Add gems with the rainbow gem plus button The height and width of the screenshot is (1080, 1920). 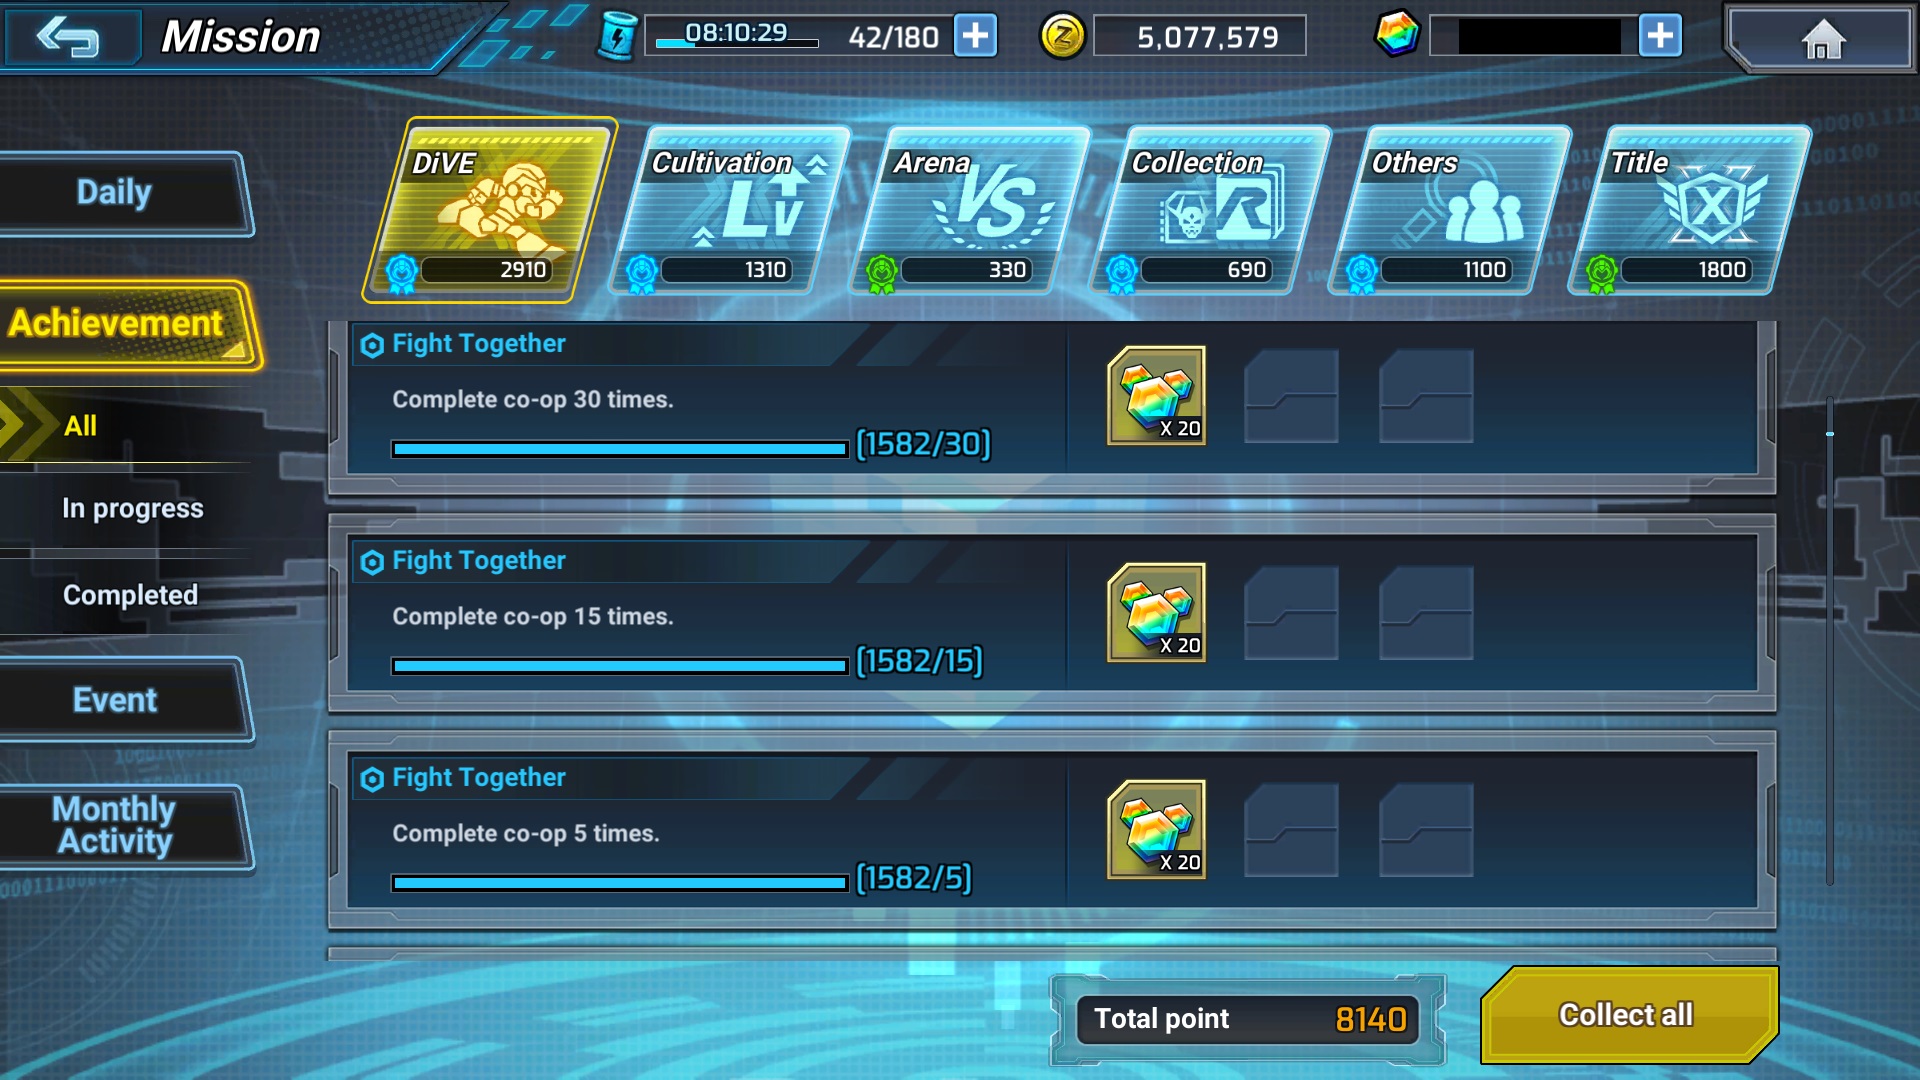[1660, 36]
